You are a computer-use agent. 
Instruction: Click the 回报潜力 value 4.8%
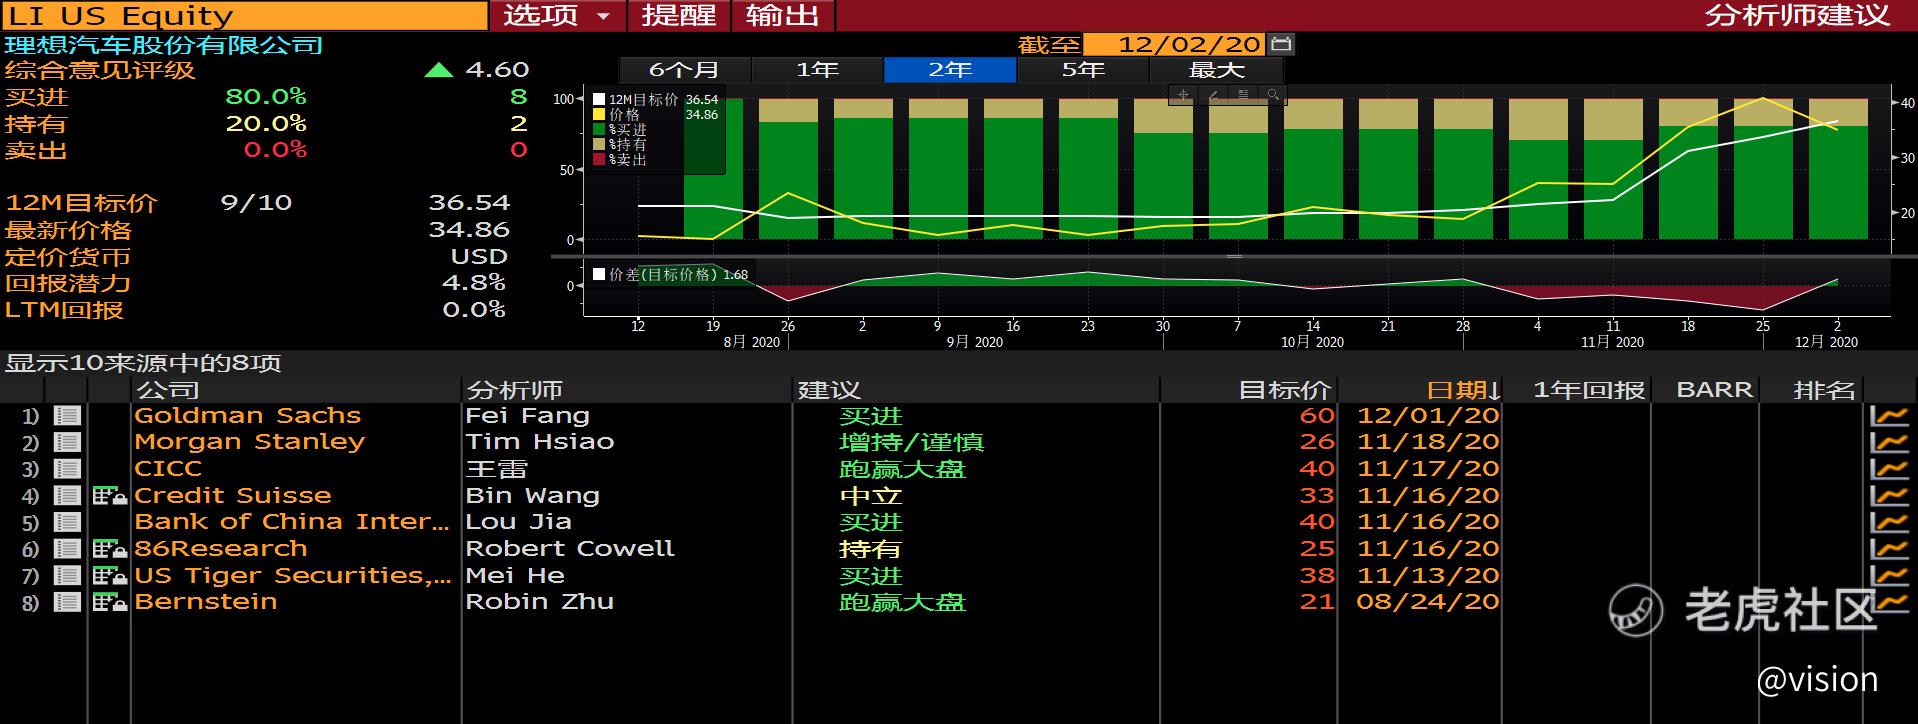(x=474, y=283)
